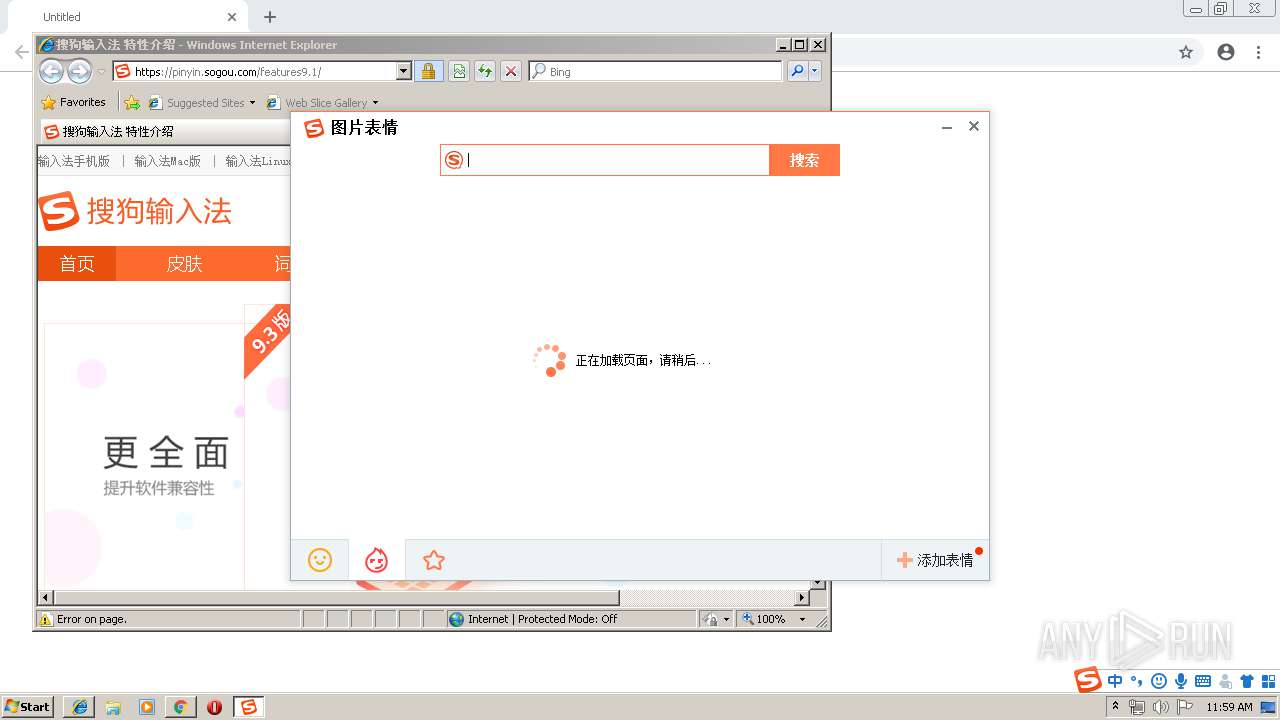1280x720 pixels.
Task: Open the IE search provider dropdown
Action: point(815,71)
